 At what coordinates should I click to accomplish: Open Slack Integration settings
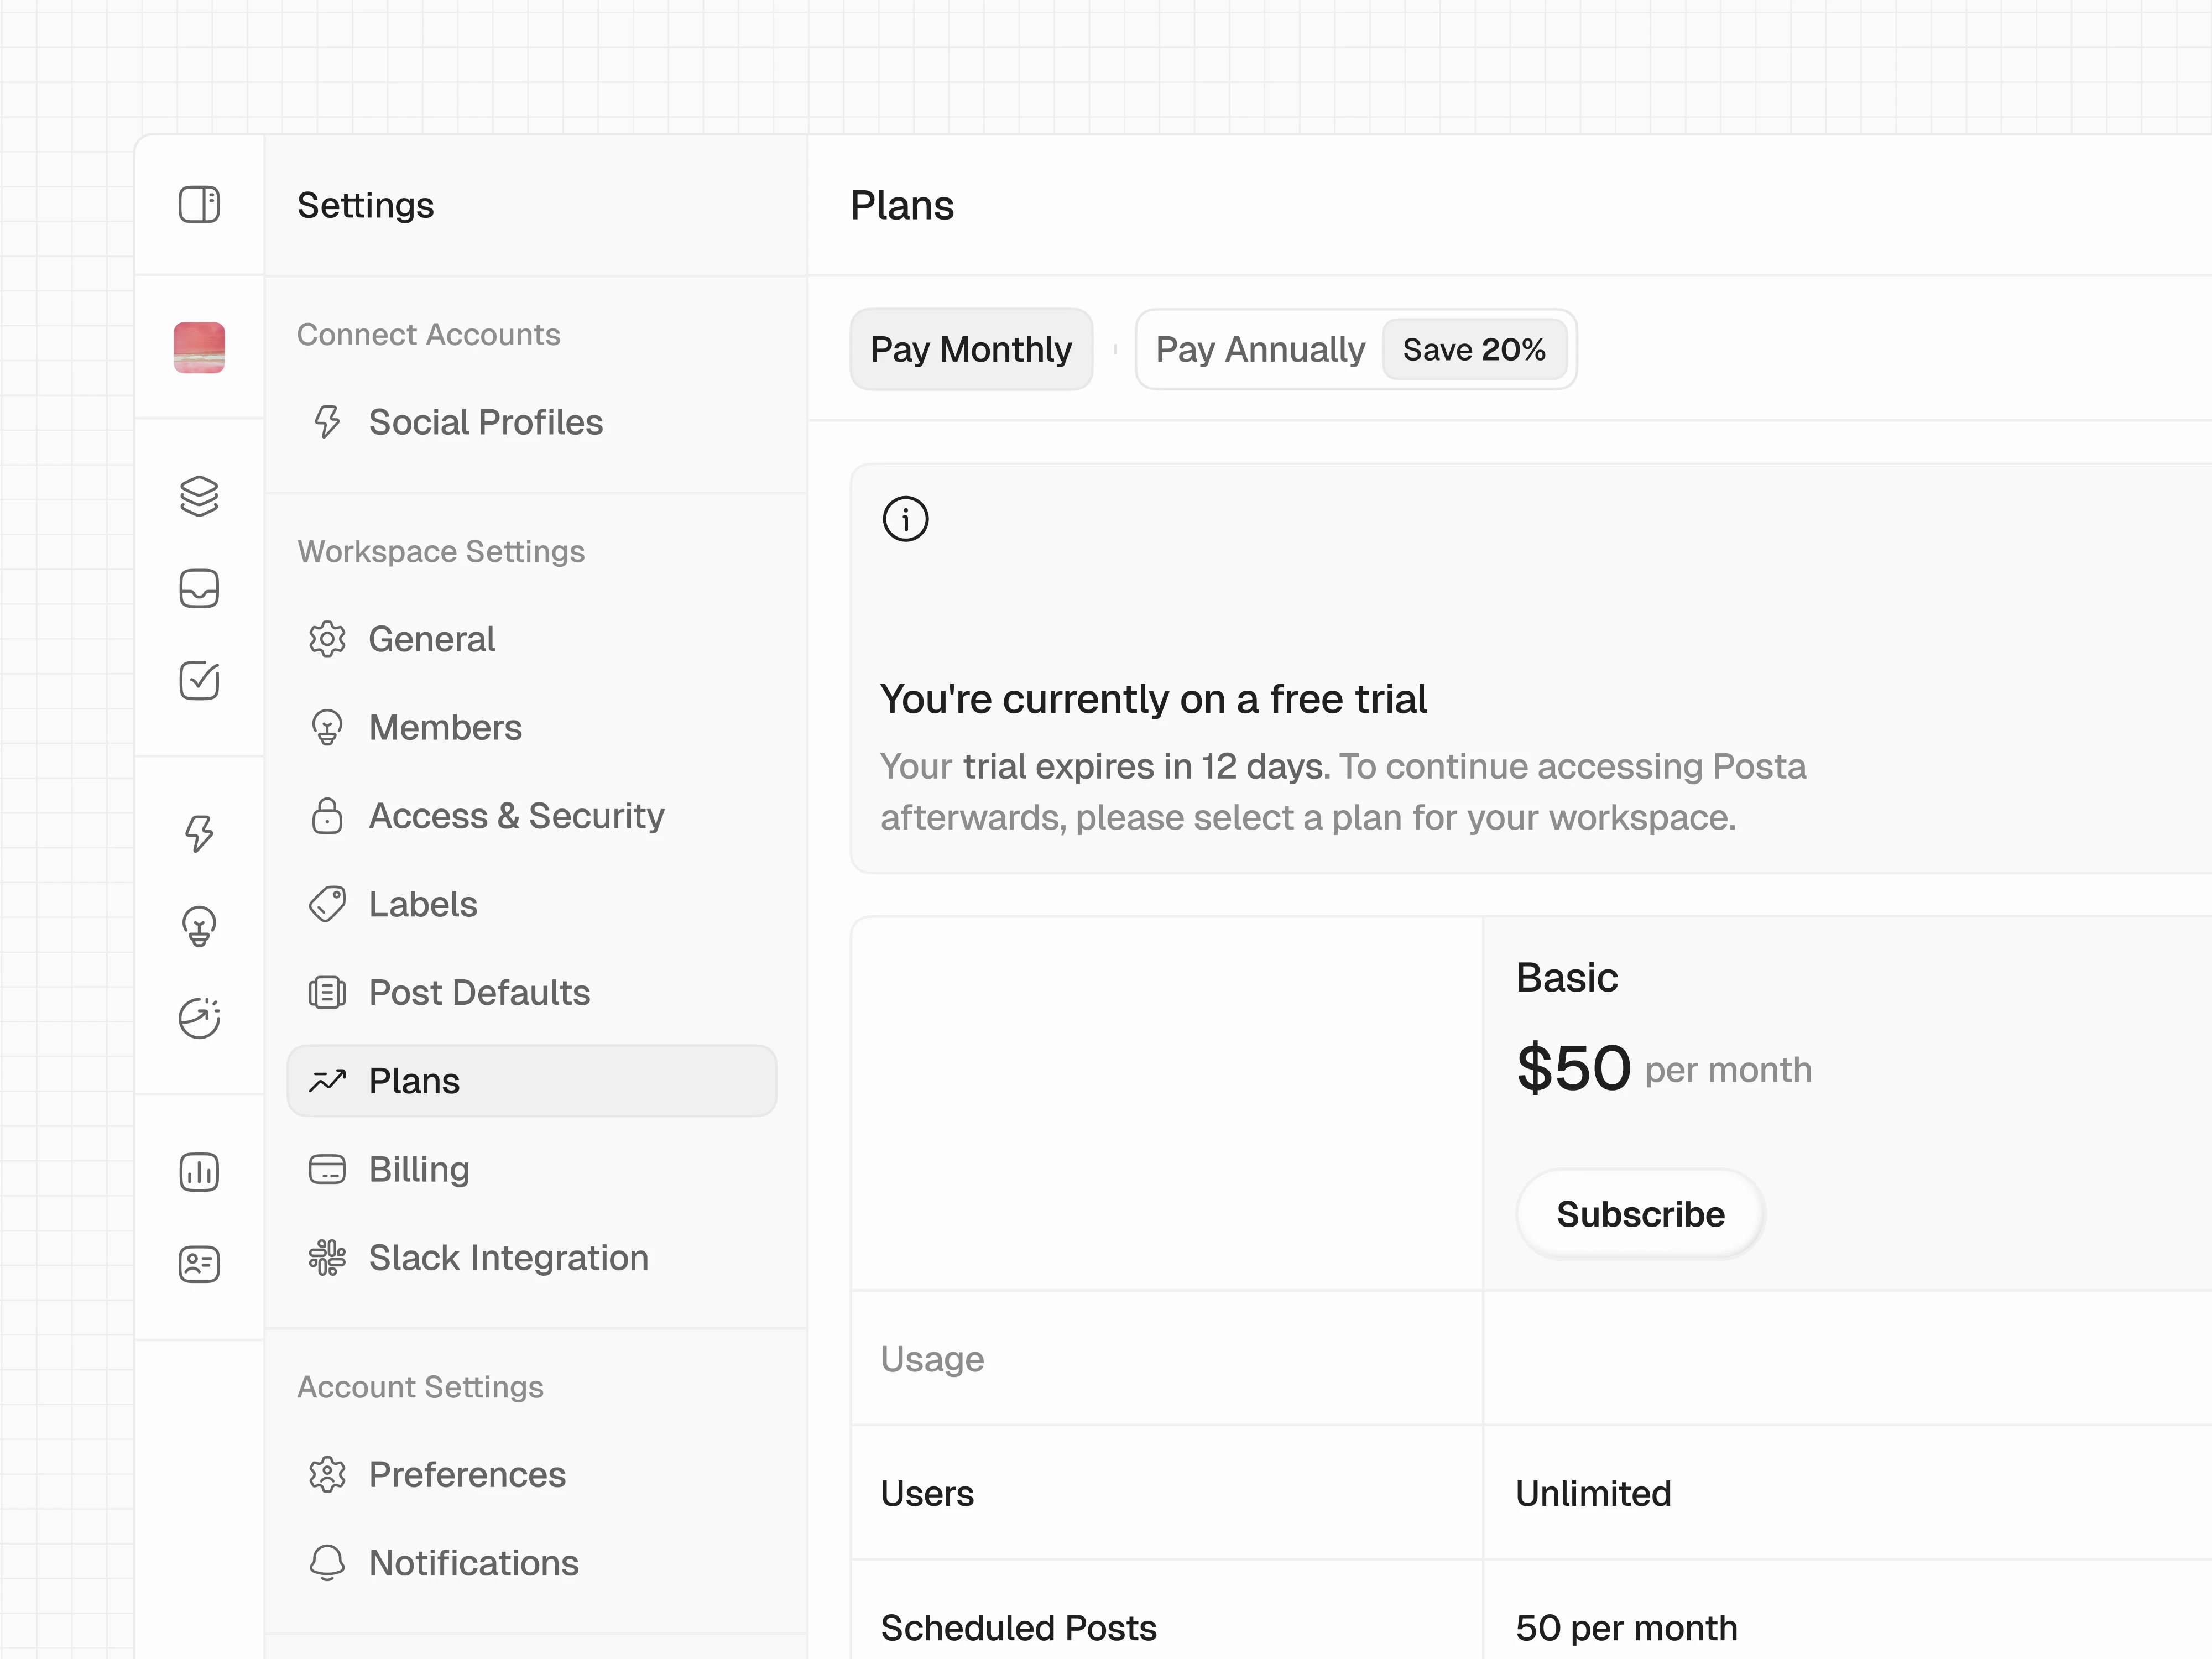(508, 1257)
